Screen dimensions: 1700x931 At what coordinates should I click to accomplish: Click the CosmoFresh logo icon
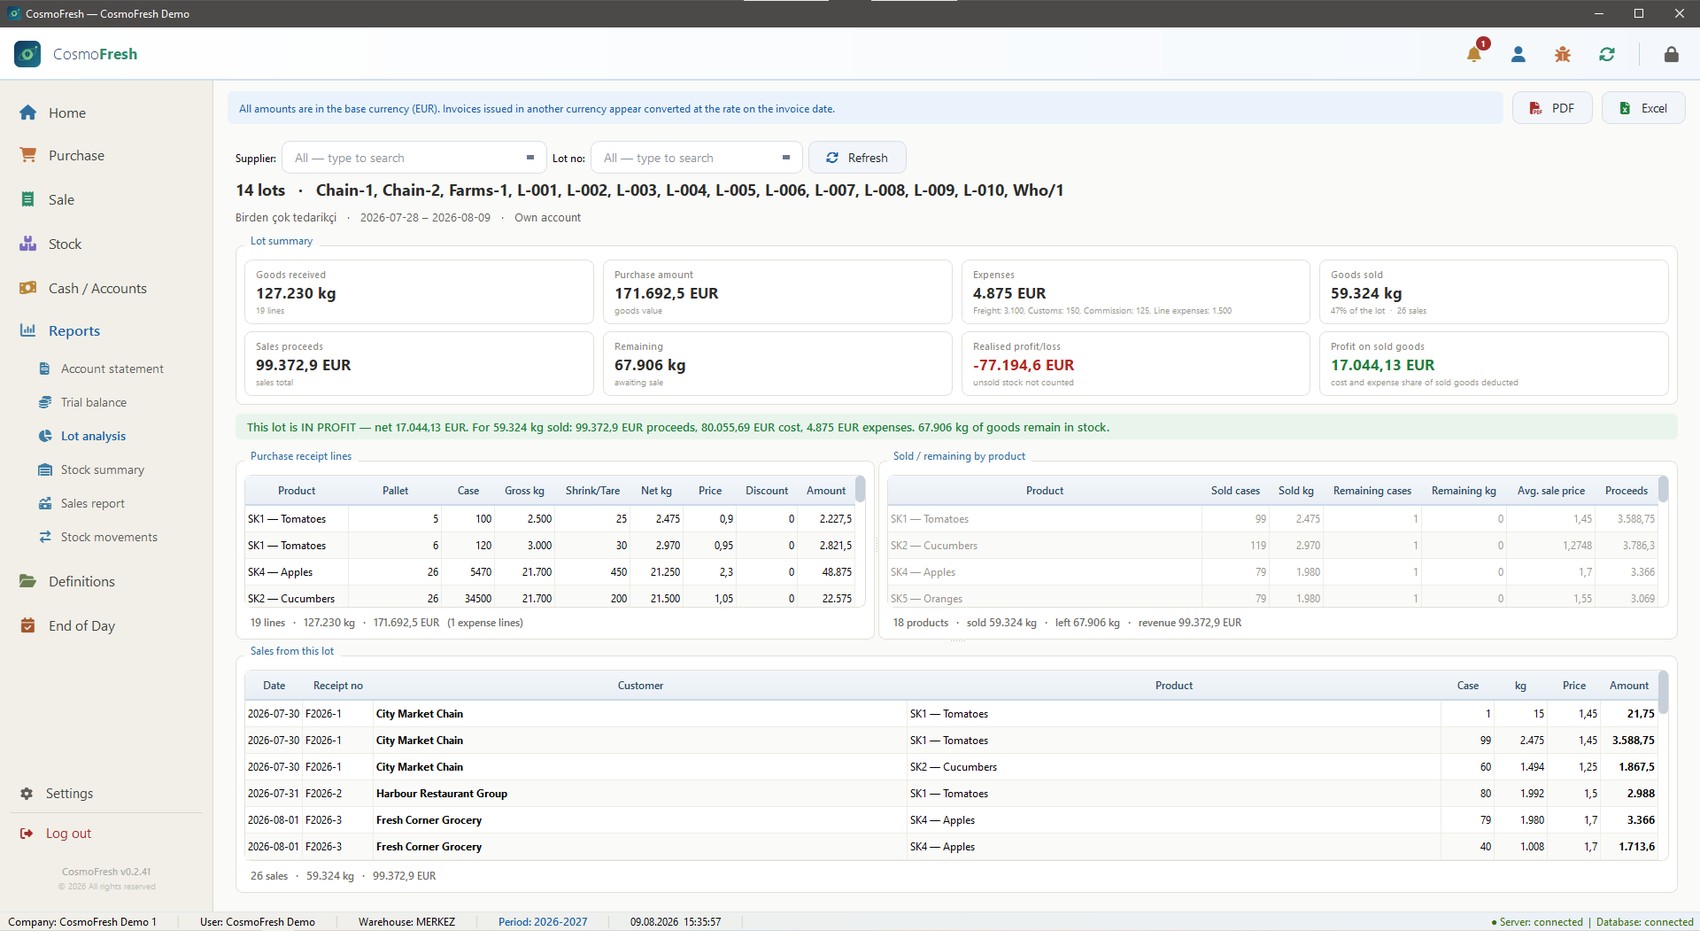[x=27, y=54]
